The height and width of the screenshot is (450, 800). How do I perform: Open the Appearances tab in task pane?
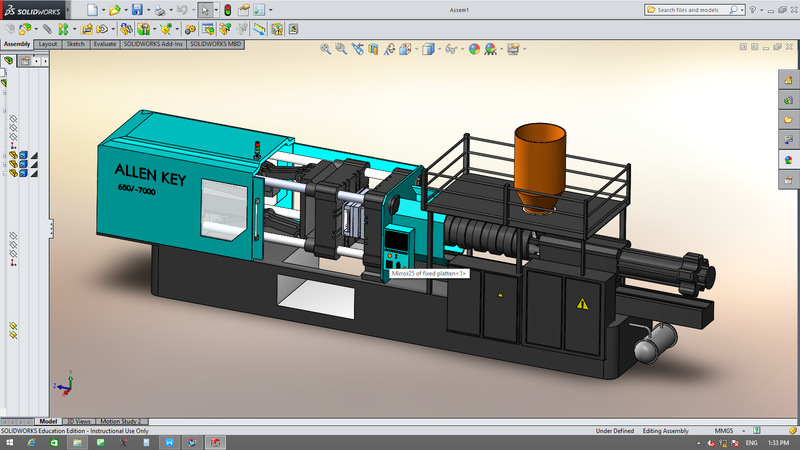coord(788,160)
